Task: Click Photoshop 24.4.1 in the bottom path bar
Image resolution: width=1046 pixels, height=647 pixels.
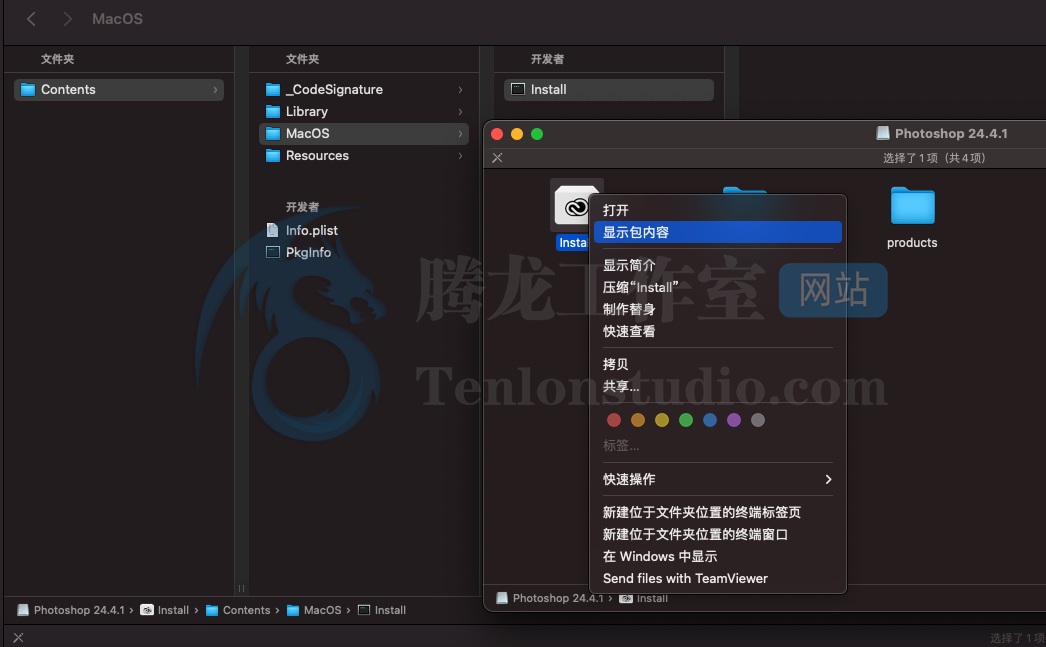Action: (71, 610)
